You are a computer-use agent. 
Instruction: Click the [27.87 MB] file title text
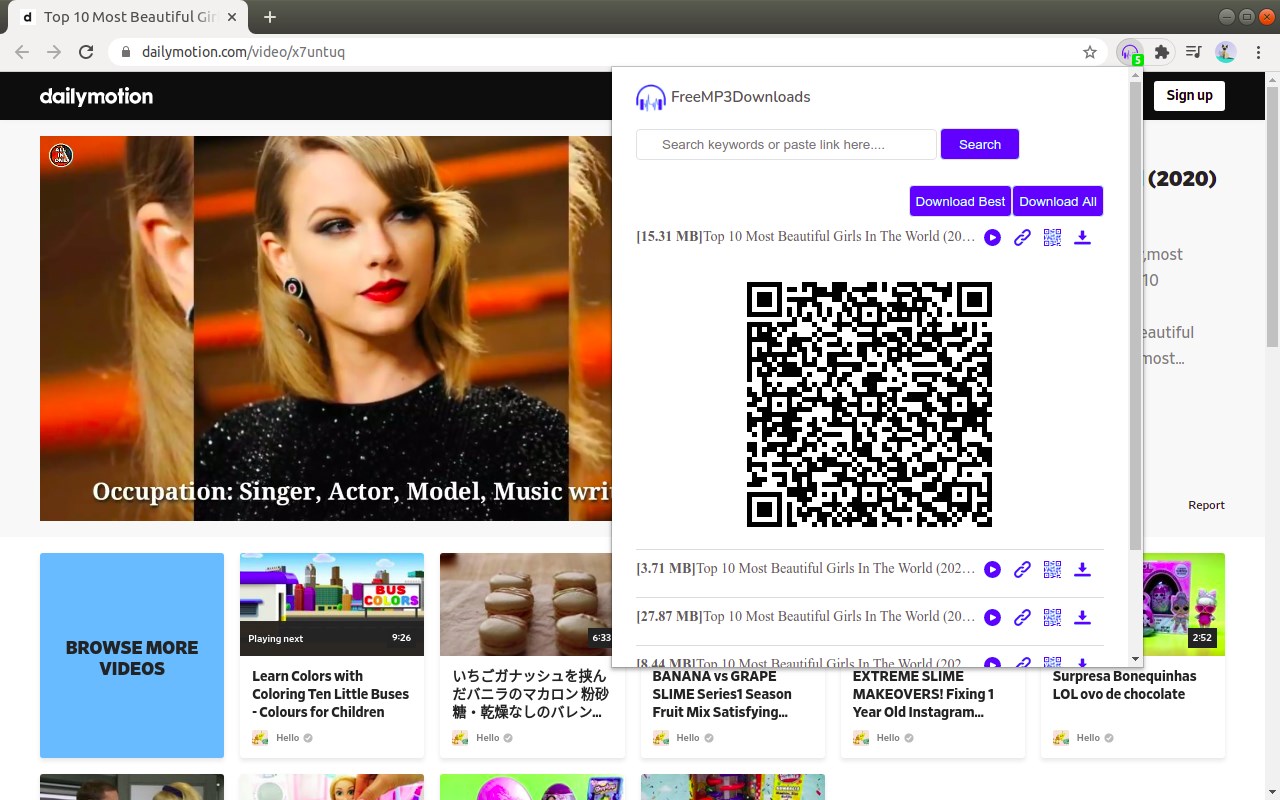[806, 617]
